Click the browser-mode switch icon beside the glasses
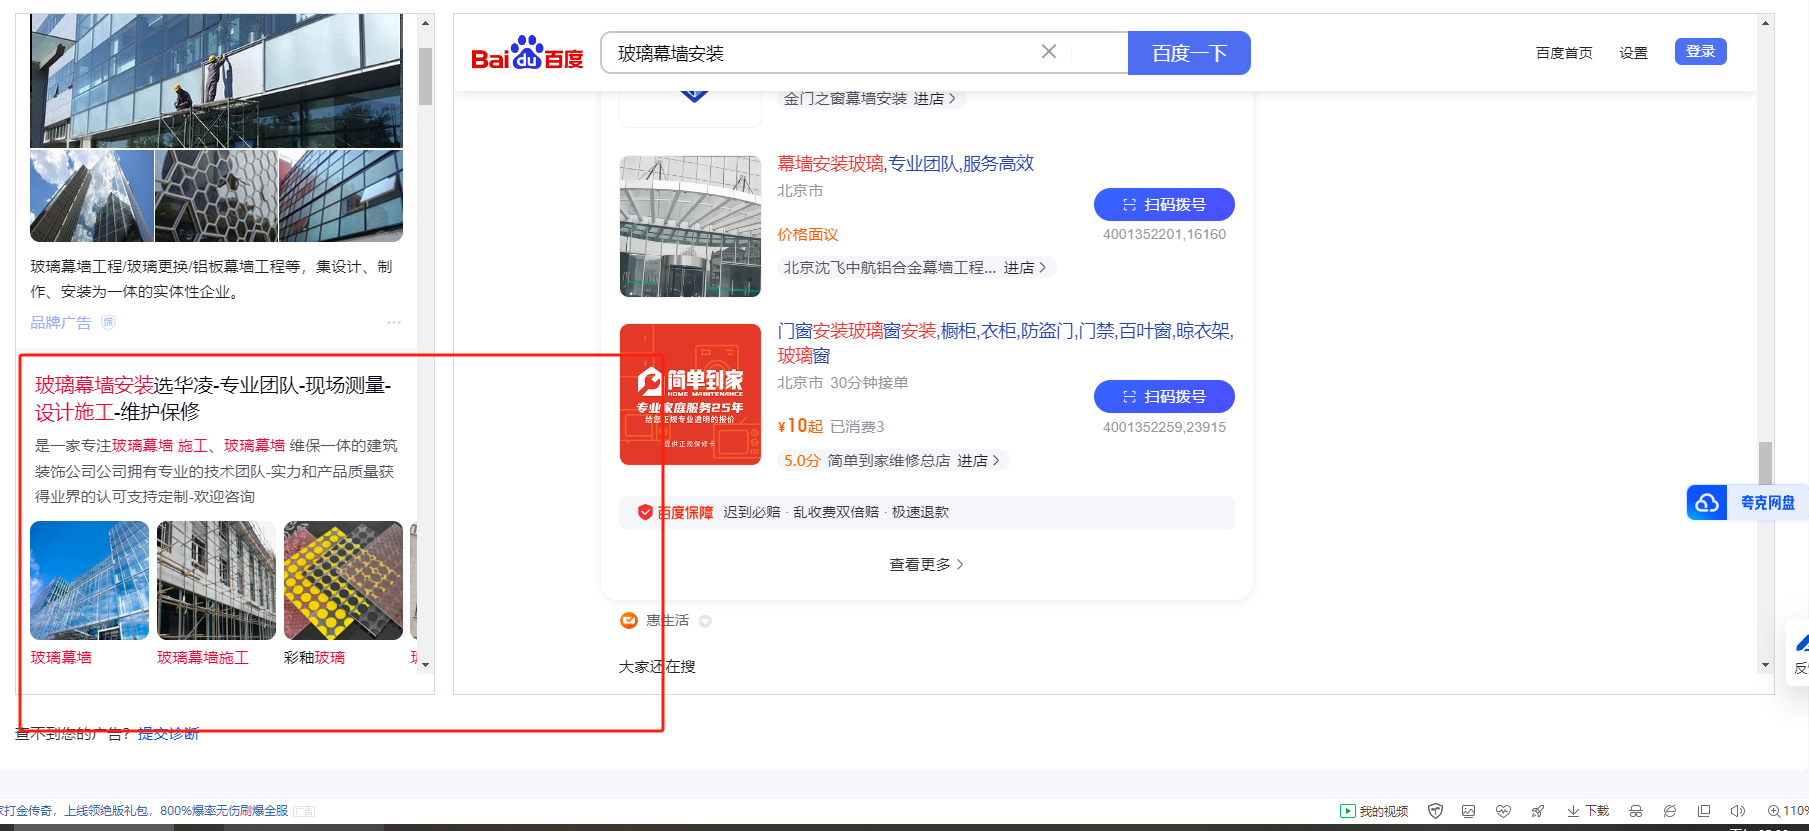 click(x=1669, y=811)
